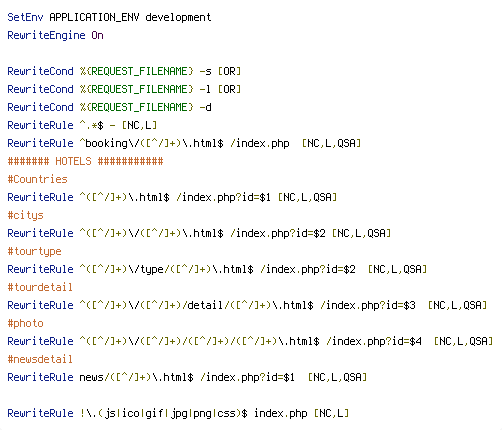Click the #photo comment

point(25,324)
